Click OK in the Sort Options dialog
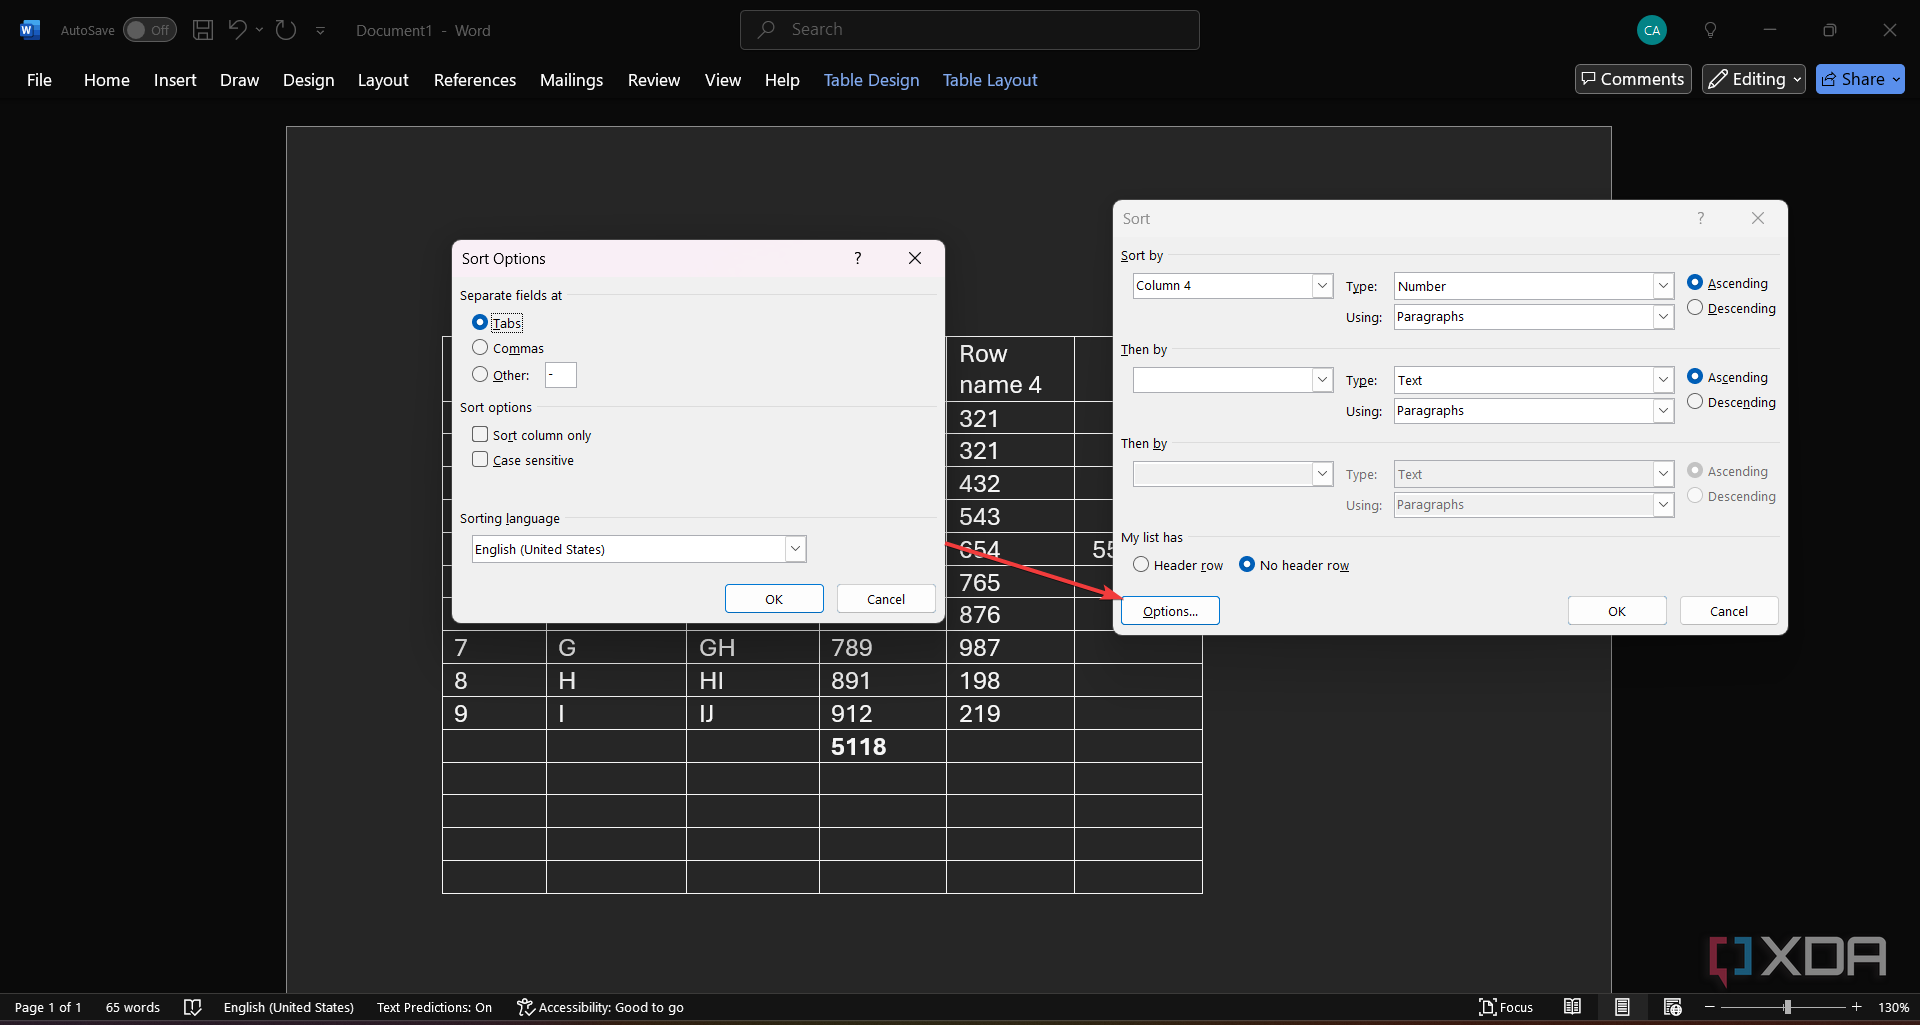Screen dimensions: 1920x1025 point(774,599)
